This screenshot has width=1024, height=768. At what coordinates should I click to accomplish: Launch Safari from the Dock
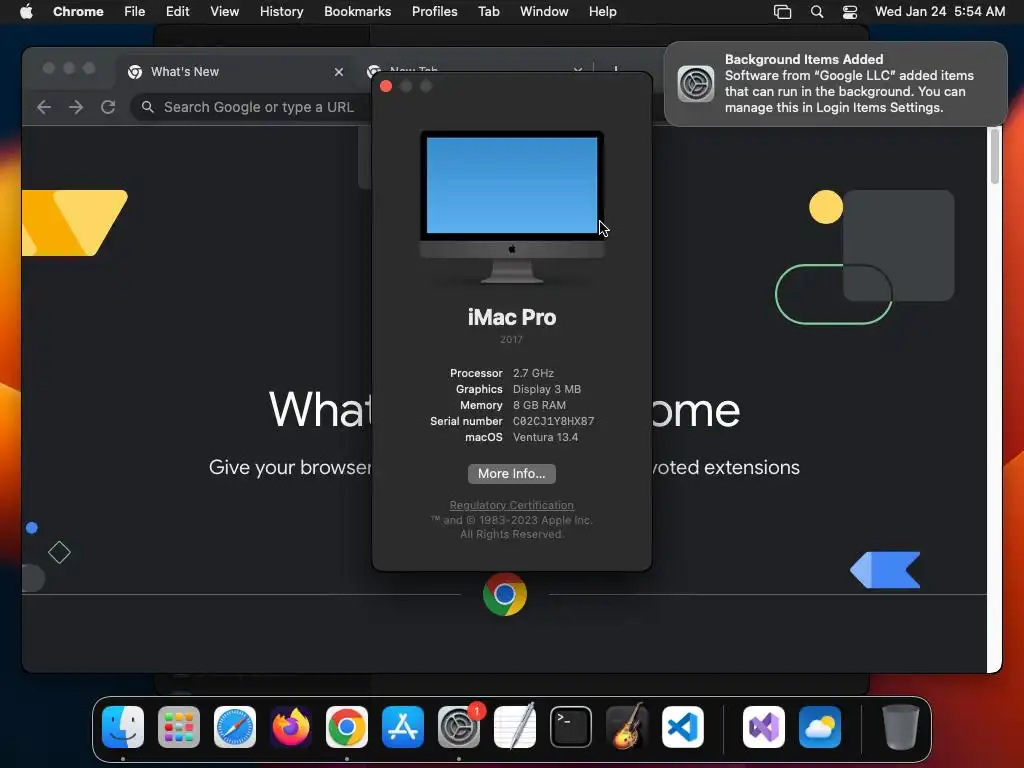click(235, 727)
